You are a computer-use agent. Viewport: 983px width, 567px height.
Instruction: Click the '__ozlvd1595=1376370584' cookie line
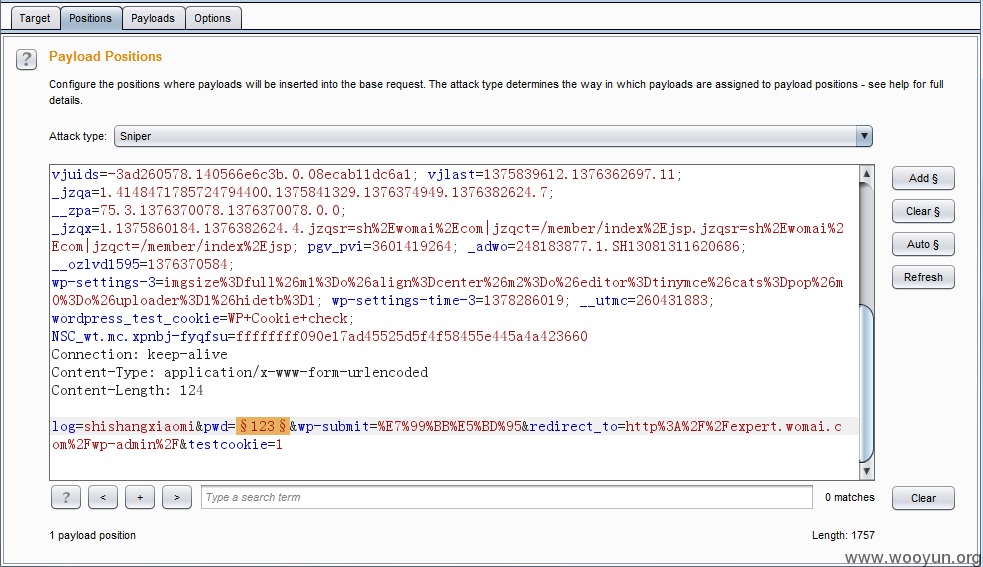[142, 265]
